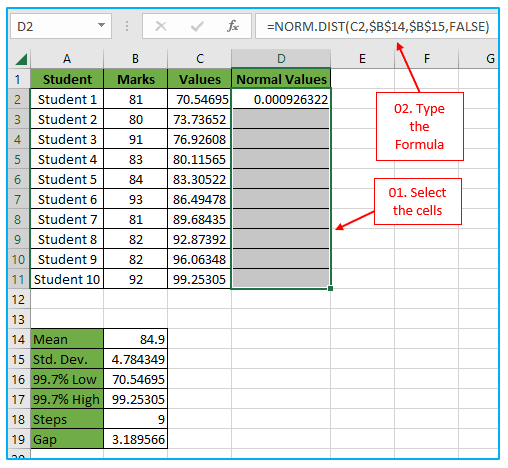The image size is (508, 468).
Task: Click cell containing 0.000926322
Action: 281,99
